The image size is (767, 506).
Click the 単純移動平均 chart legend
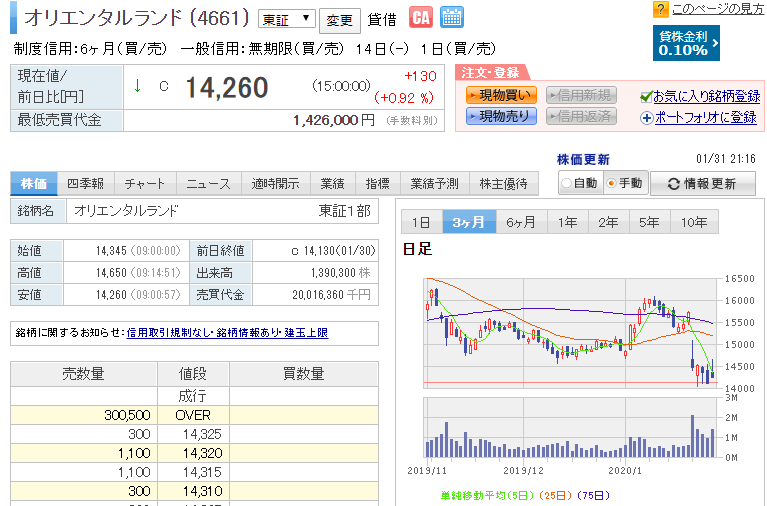525,496
